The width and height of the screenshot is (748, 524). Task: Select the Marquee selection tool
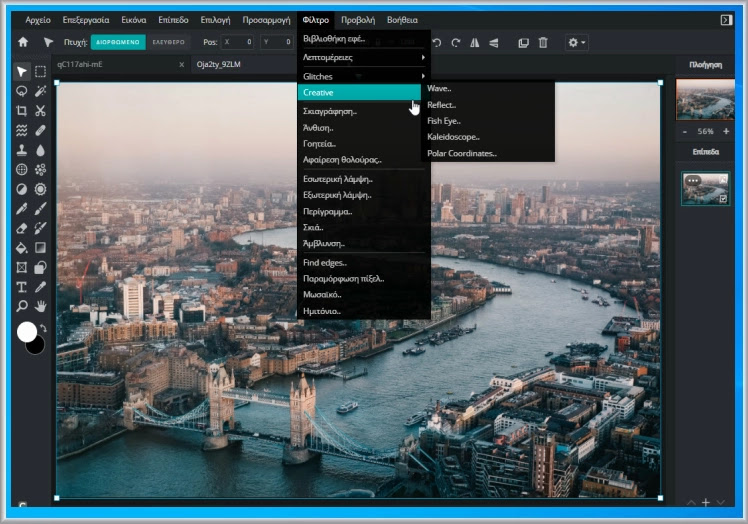pos(41,72)
